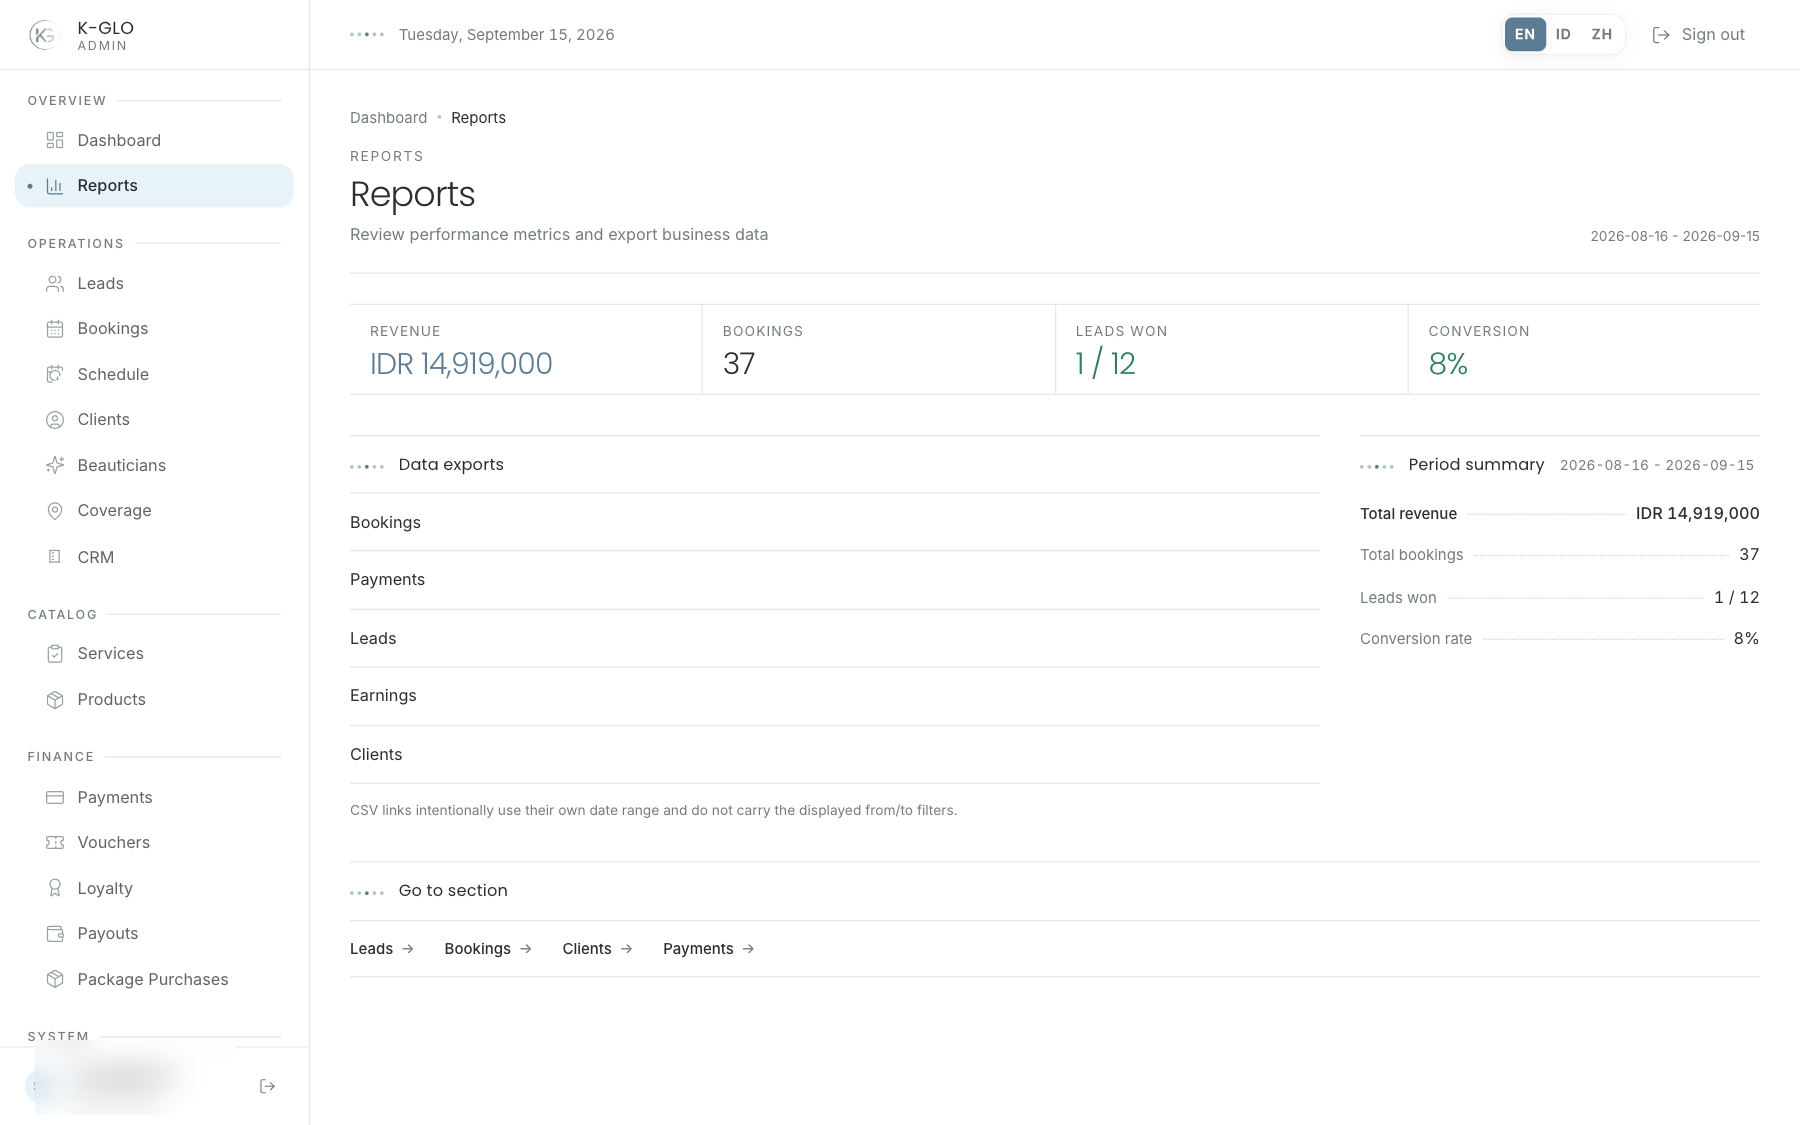
Task: Click the Conversion 8% value
Action: pos(1448,364)
